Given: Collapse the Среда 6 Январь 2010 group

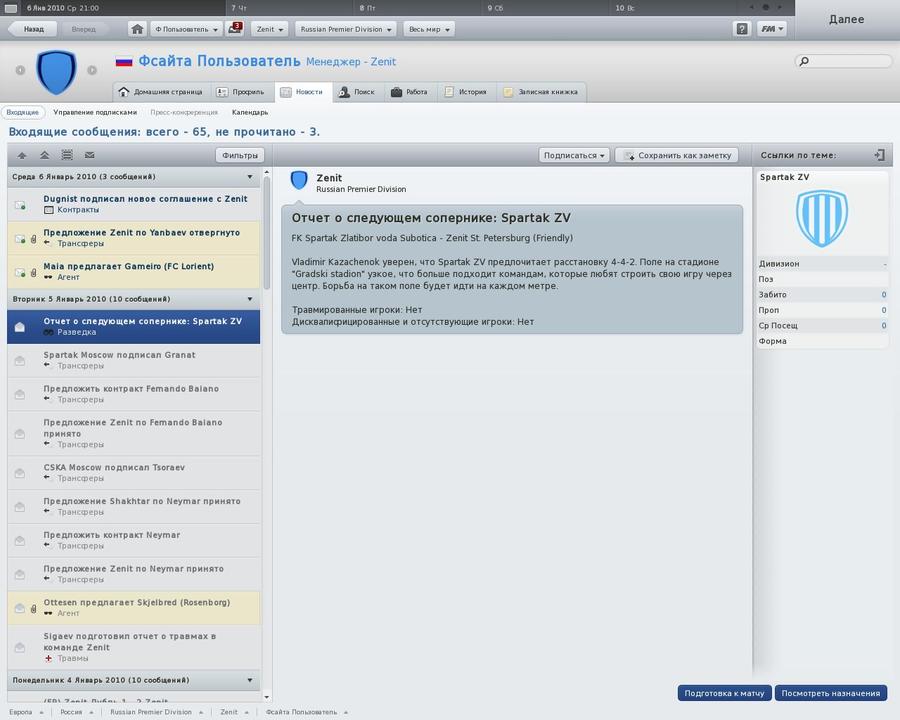Looking at the screenshot, I should point(250,177).
